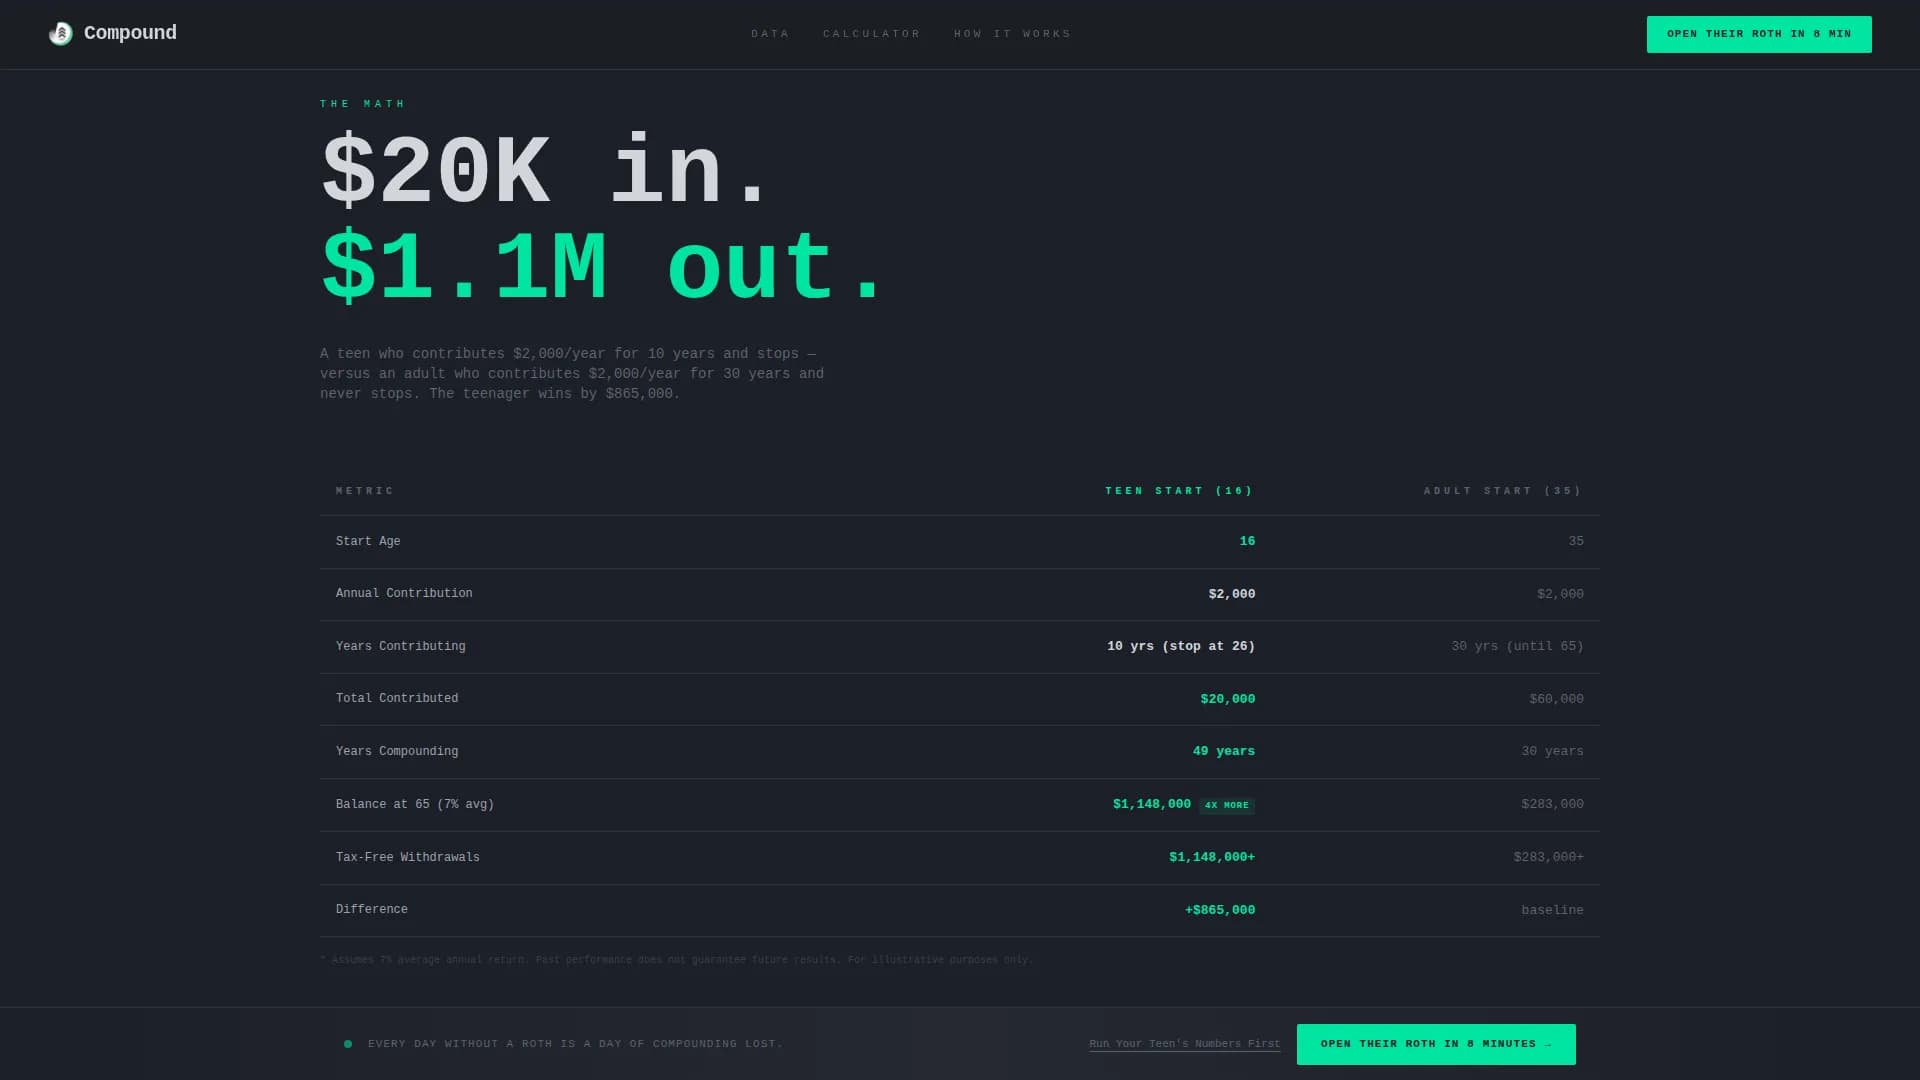Click the $60,000 total contributed value
Image resolution: width=1920 pixels, height=1080 pixels.
[x=1556, y=699]
